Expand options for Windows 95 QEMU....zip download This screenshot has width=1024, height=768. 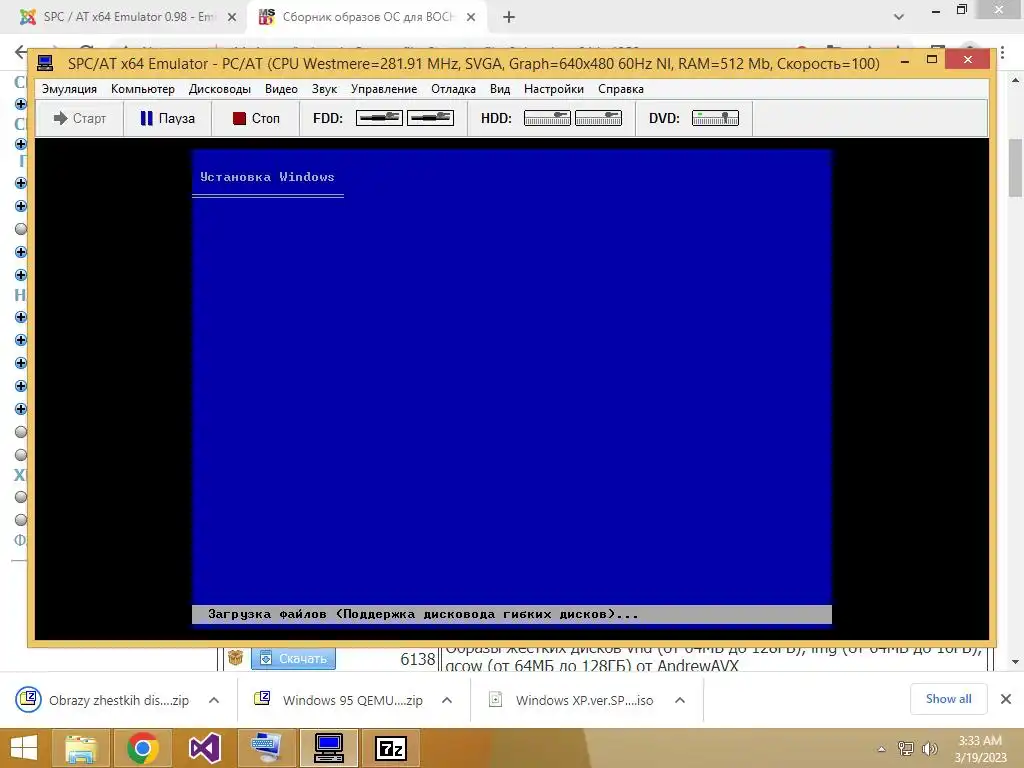point(447,700)
